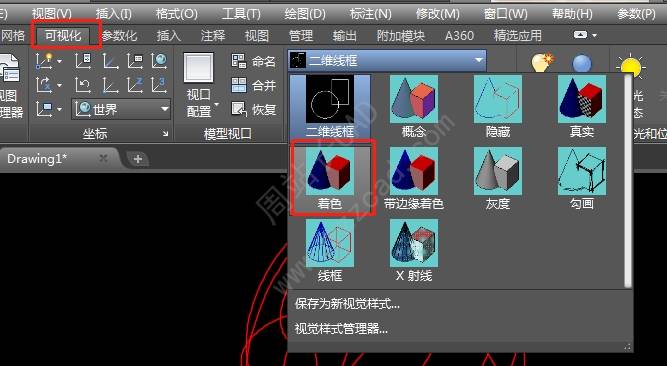Choose the 灰度 shades of gray style

tap(498, 179)
